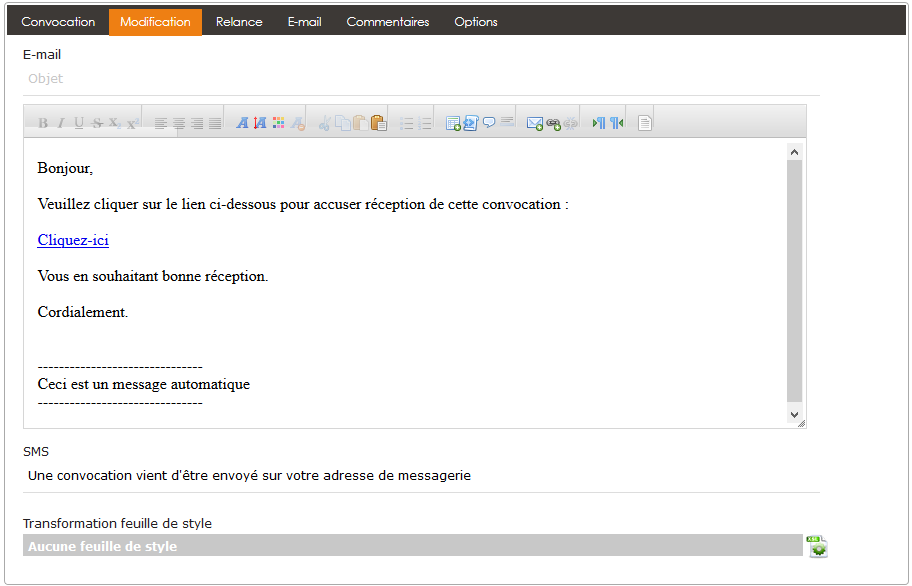Justify text using the toolbar icon
Image resolution: width=912 pixels, height=586 pixels.
215,123
